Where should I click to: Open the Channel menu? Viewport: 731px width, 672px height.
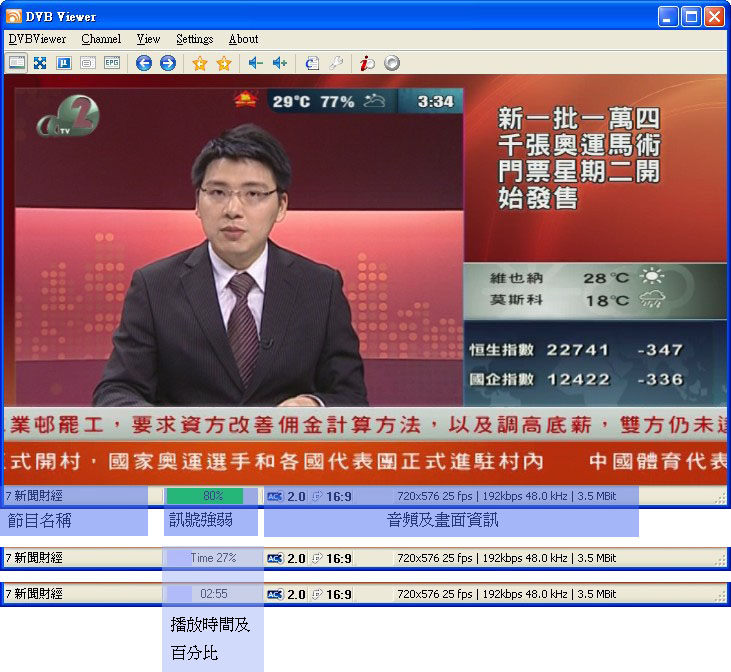point(101,39)
